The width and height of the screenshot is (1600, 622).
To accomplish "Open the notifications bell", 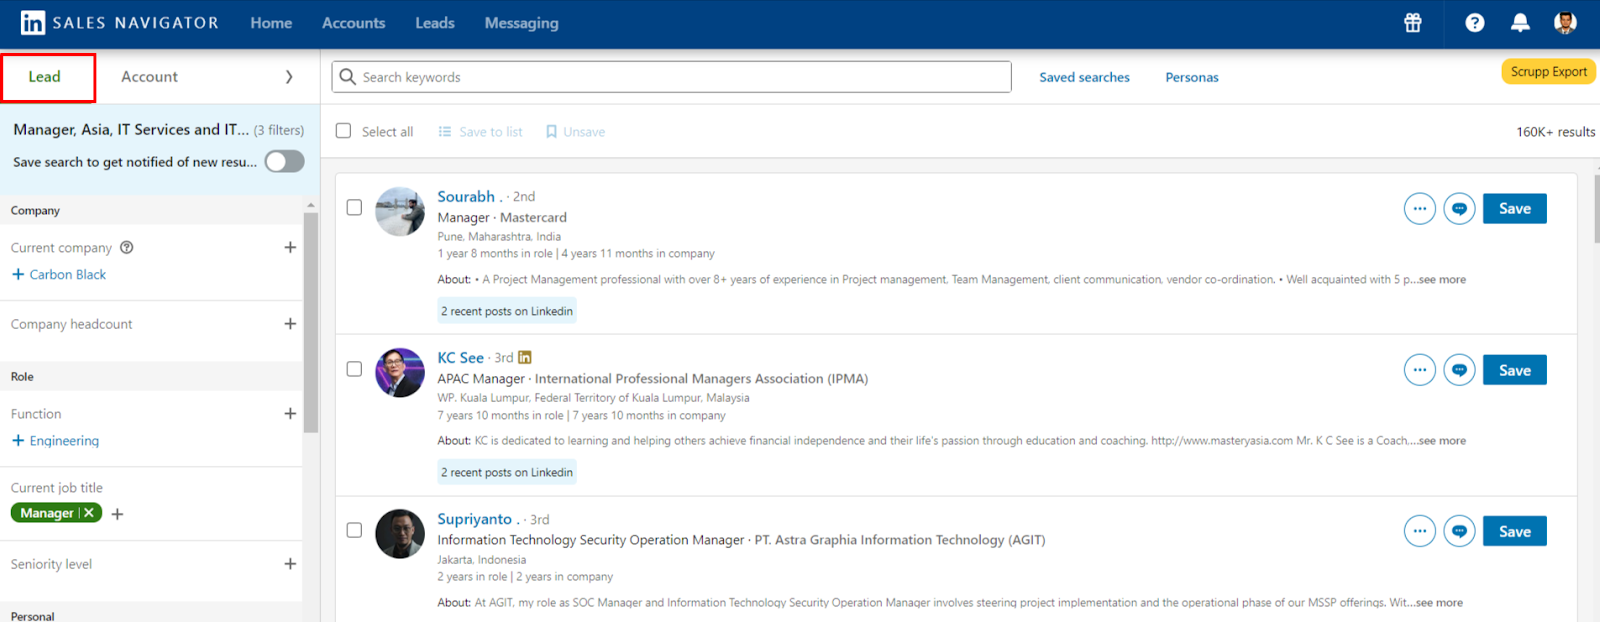I will coord(1520,23).
